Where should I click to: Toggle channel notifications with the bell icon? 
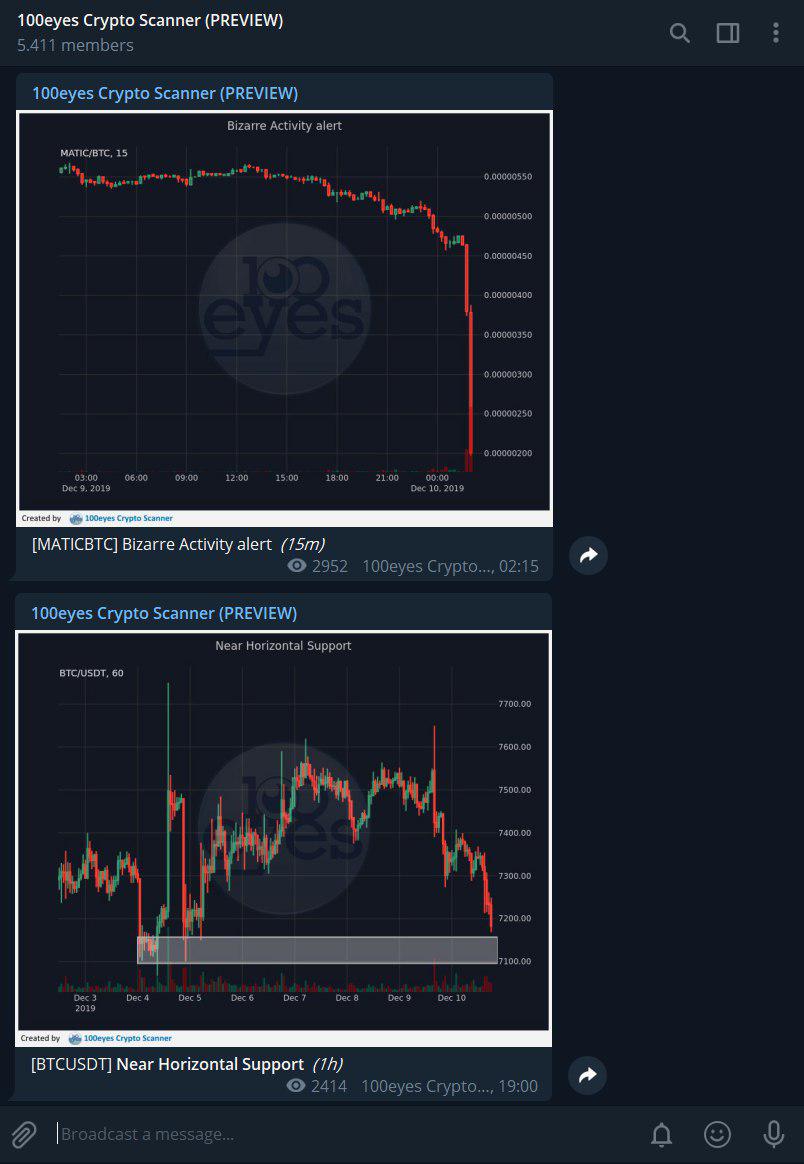(661, 1134)
